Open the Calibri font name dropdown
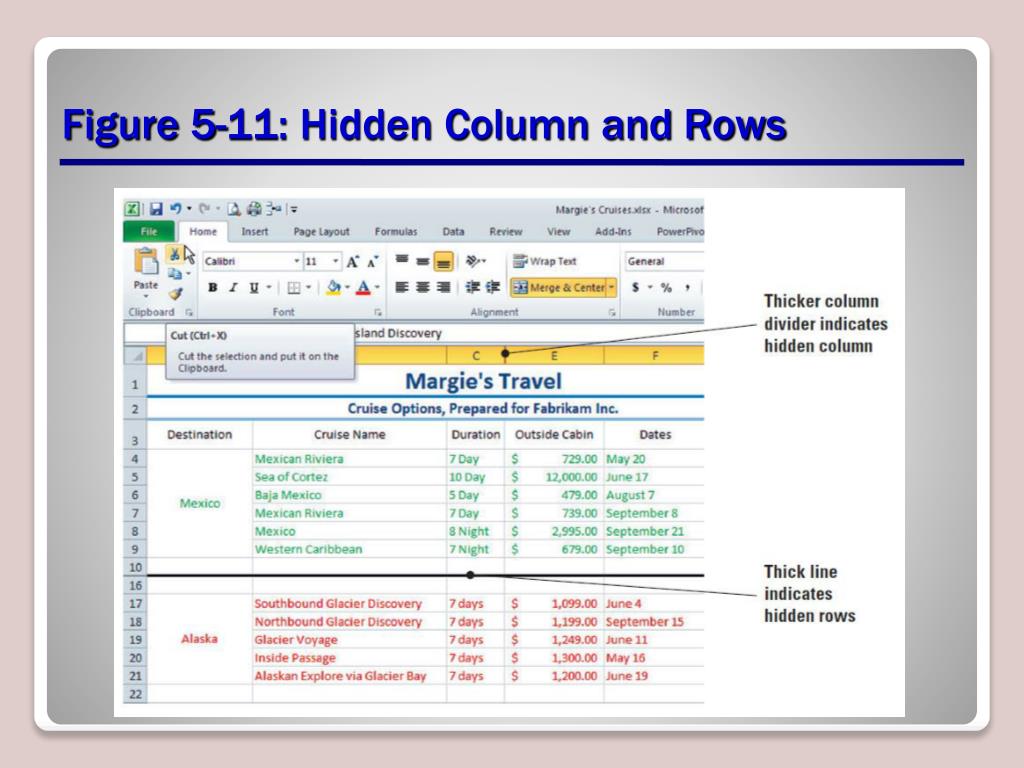 coord(297,261)
